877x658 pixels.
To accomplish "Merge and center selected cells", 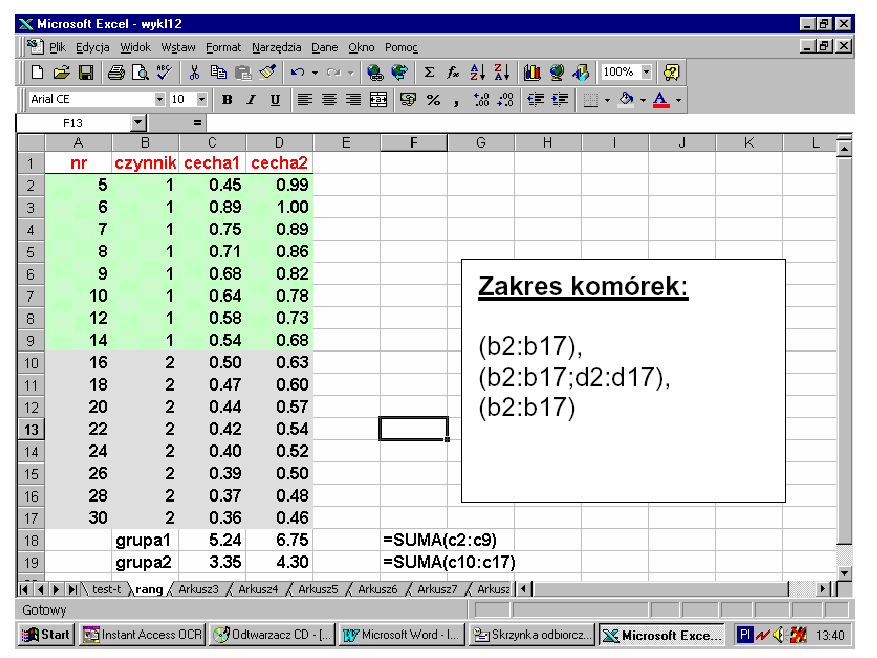I will [378, 100].
